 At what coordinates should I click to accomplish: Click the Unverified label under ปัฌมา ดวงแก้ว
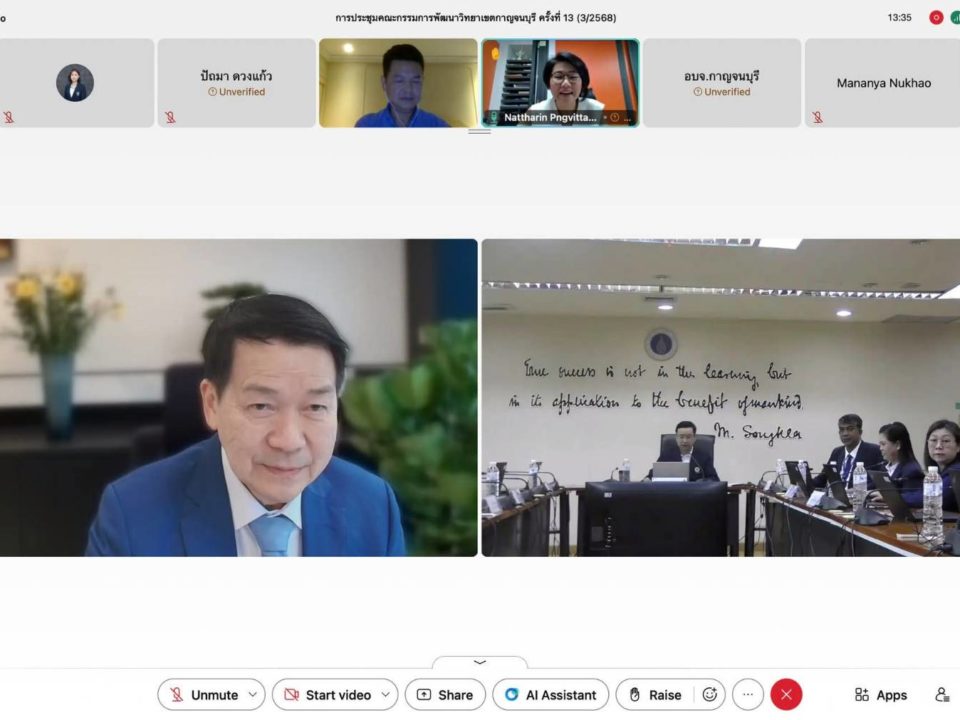click(x=236, y=92)
